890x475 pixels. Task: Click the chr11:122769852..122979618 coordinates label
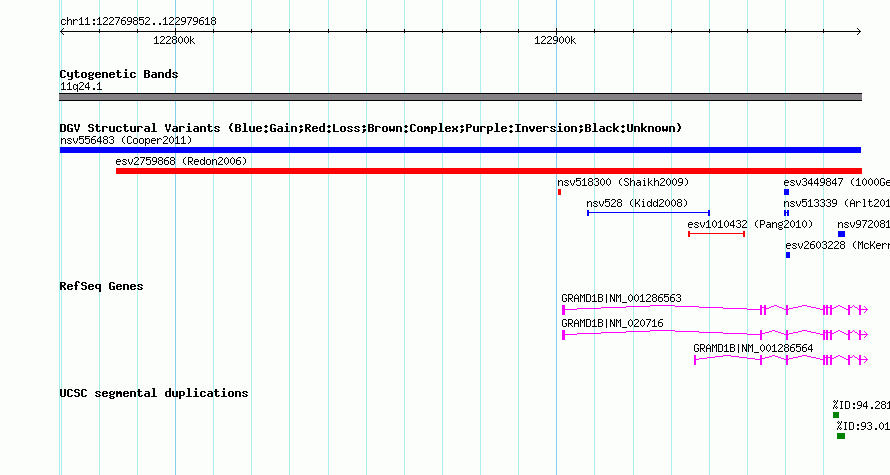tap(138, 21)
